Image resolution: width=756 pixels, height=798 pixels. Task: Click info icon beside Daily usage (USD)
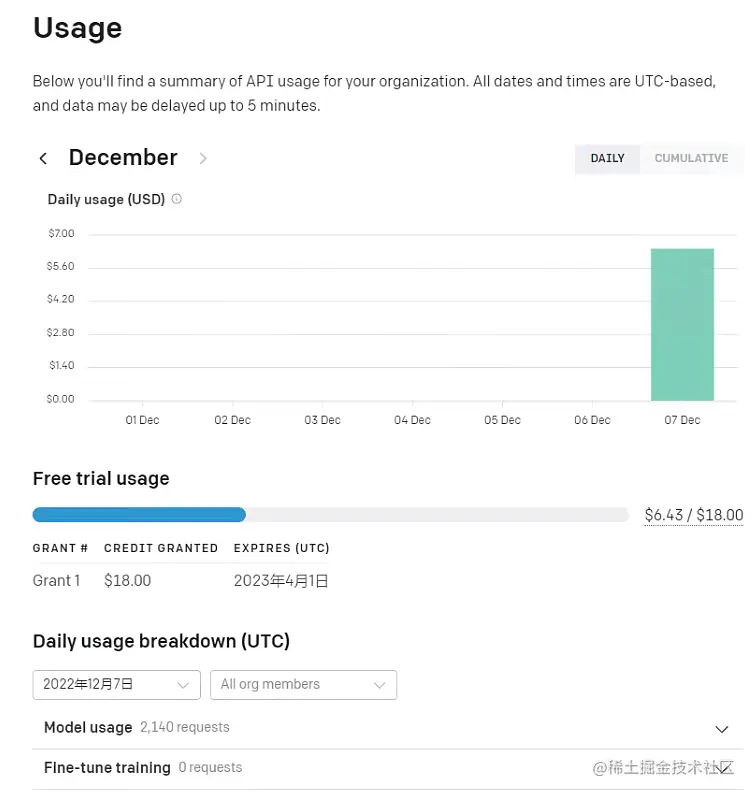coord(177,199)
